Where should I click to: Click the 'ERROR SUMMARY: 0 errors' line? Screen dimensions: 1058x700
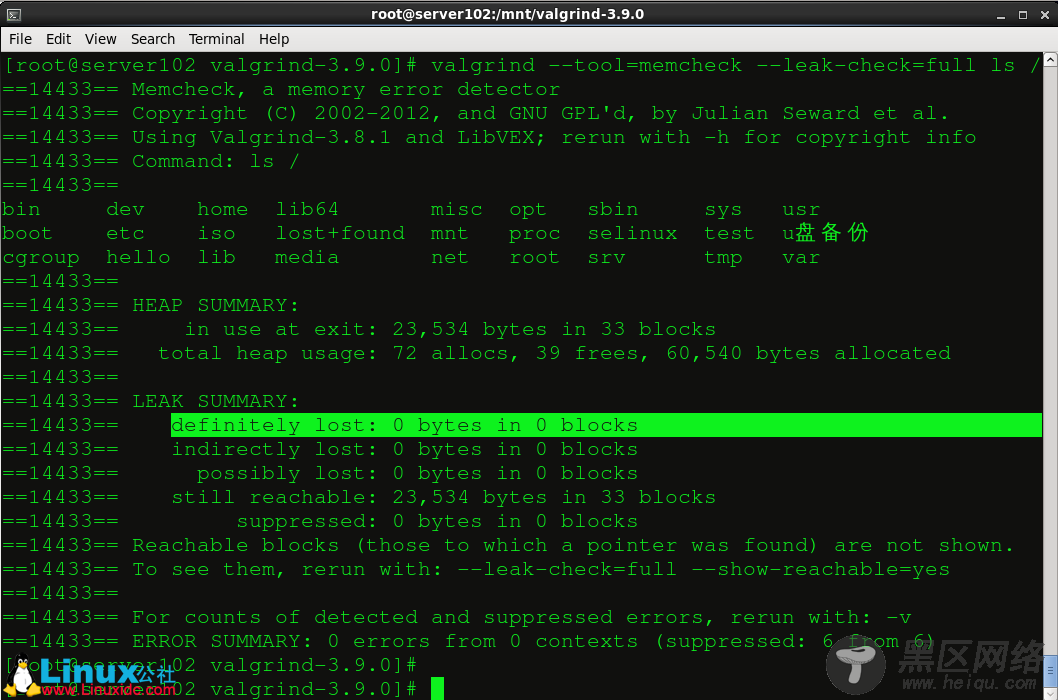click(x=533, y=641)
